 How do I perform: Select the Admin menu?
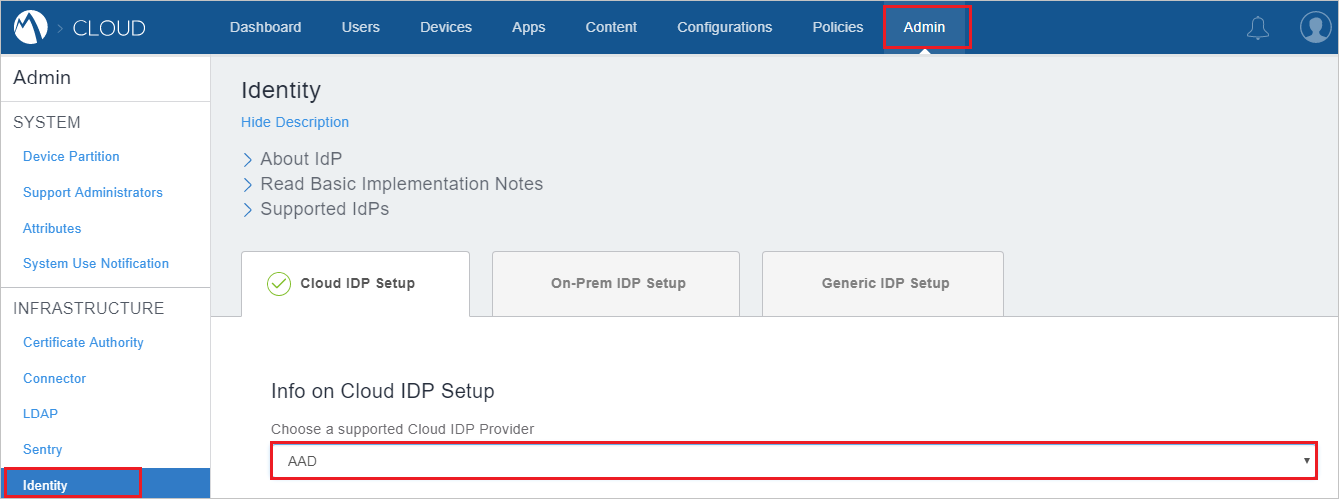pyautogui.click(x=925, y=27)
